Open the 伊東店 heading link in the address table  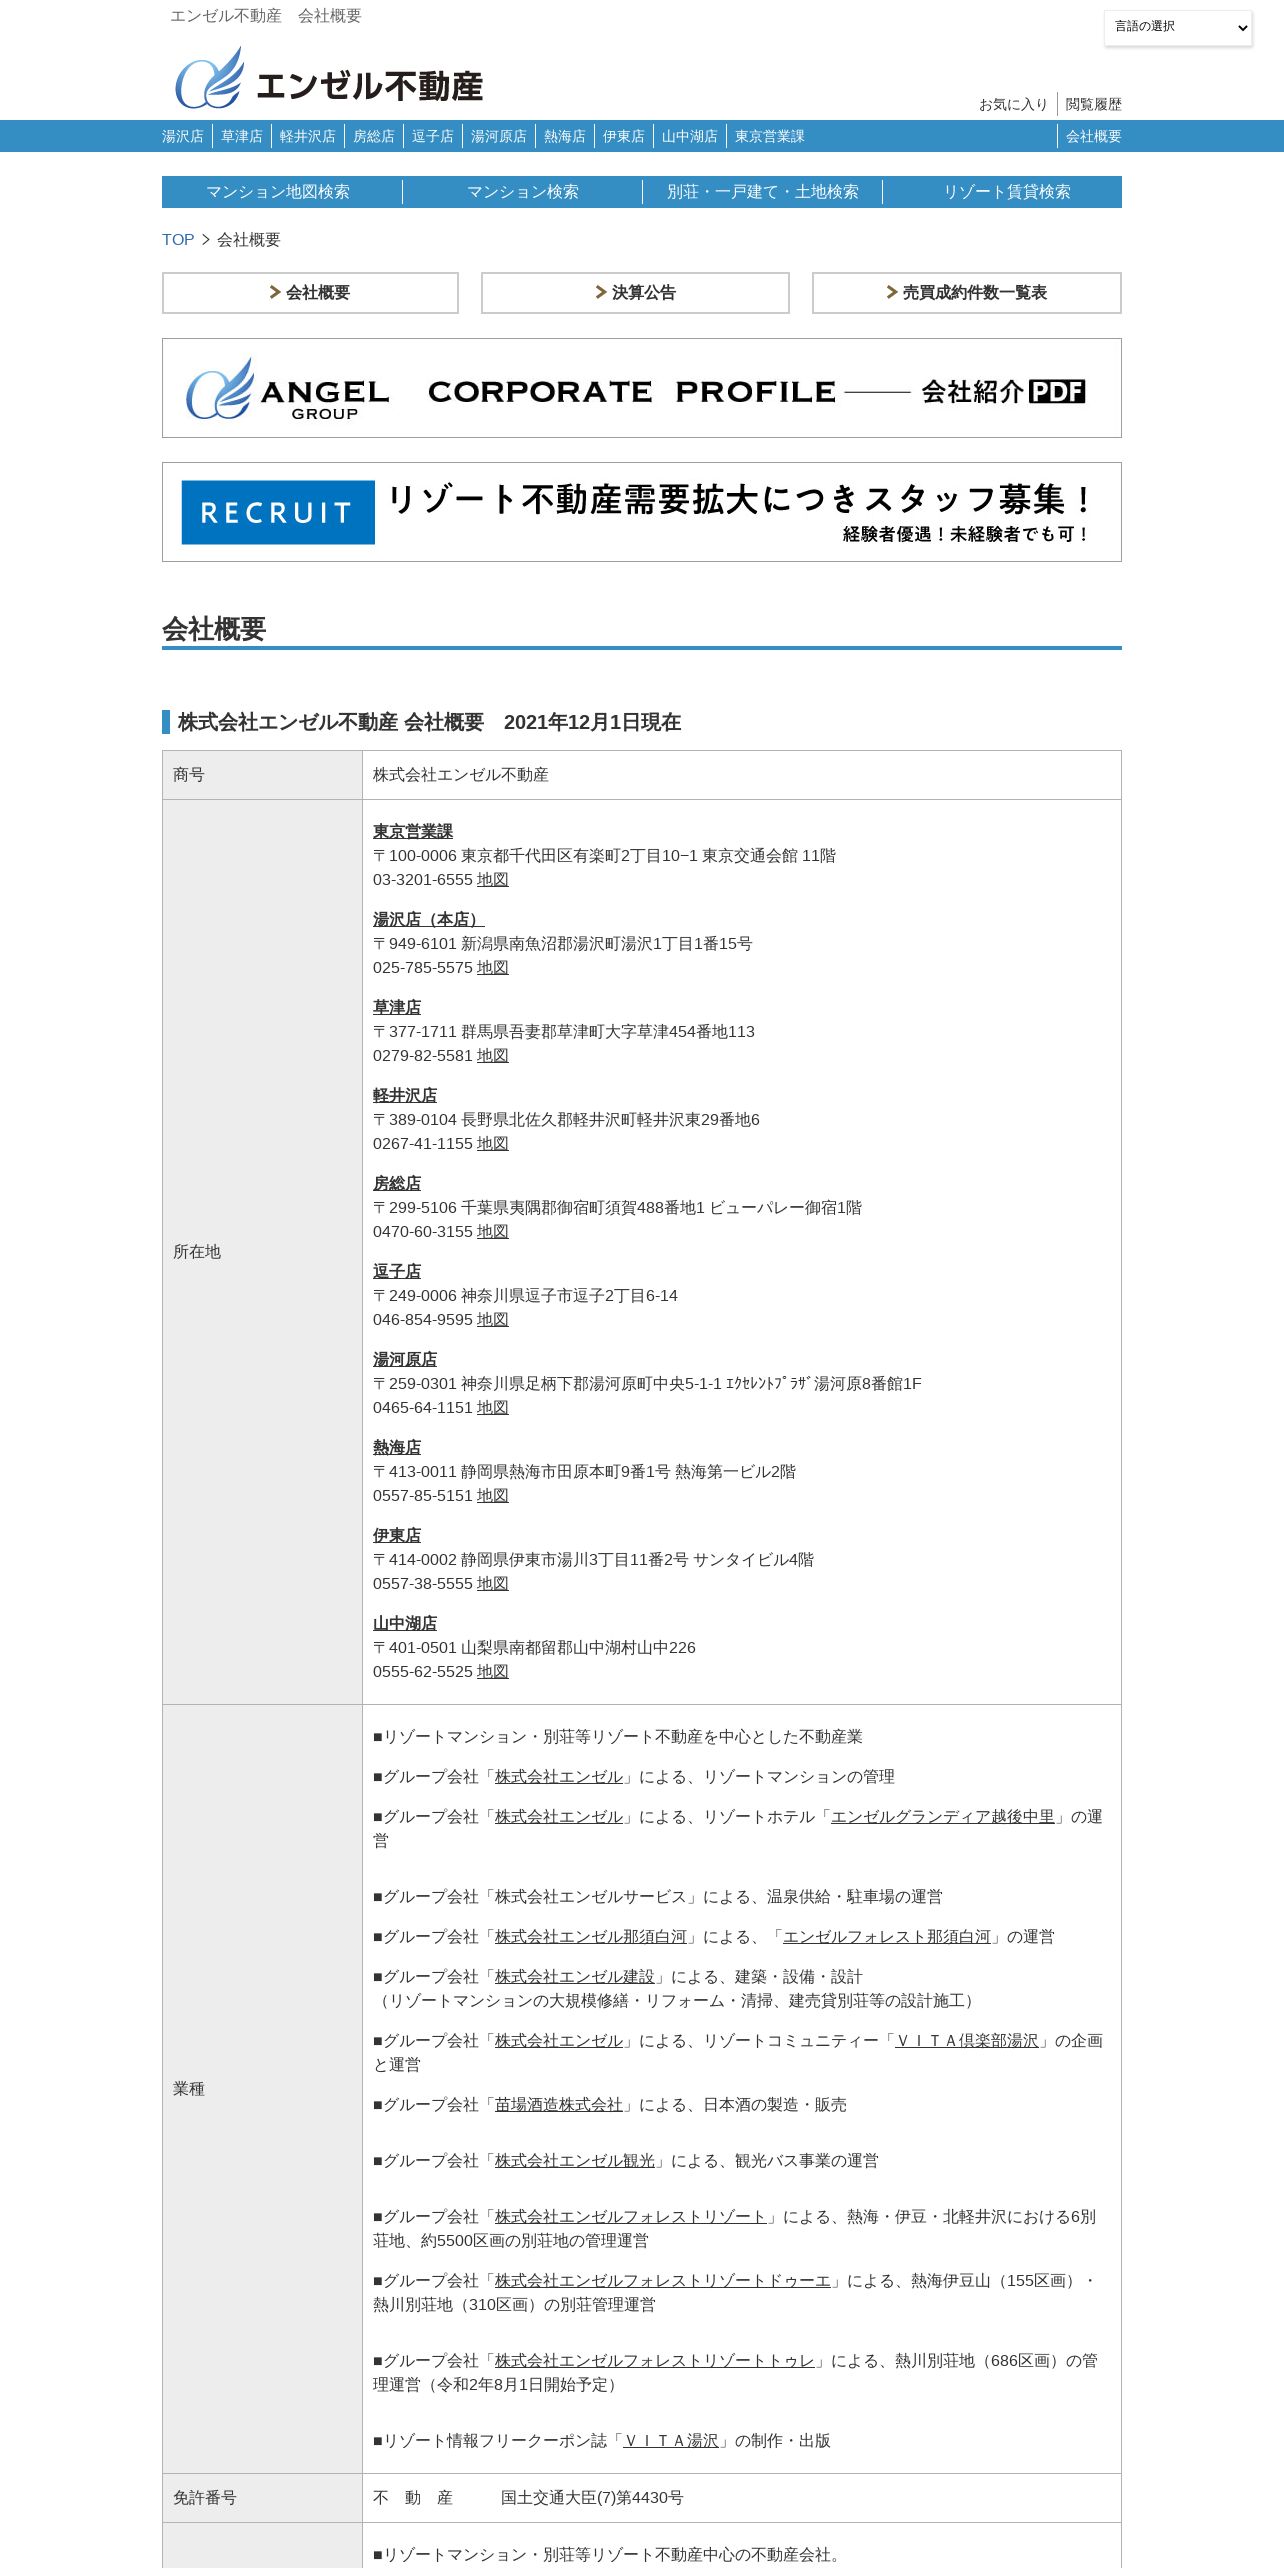(397, 1536)
